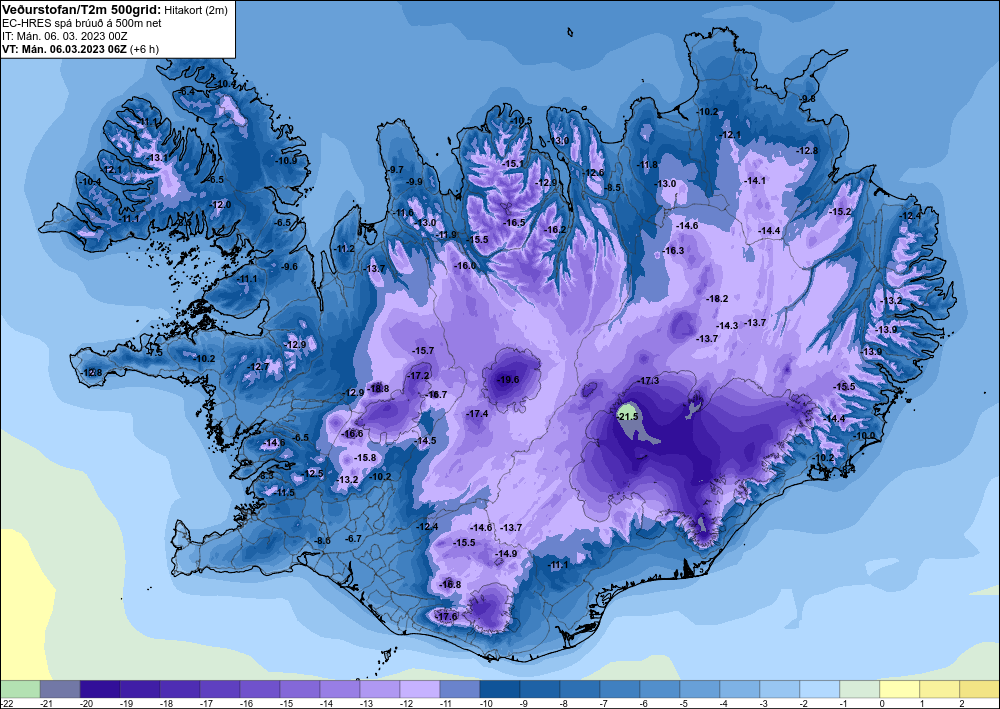Click the -17.2 temperature label
1000x709 pixels.
pyautogui.click(x=418, y=376)
